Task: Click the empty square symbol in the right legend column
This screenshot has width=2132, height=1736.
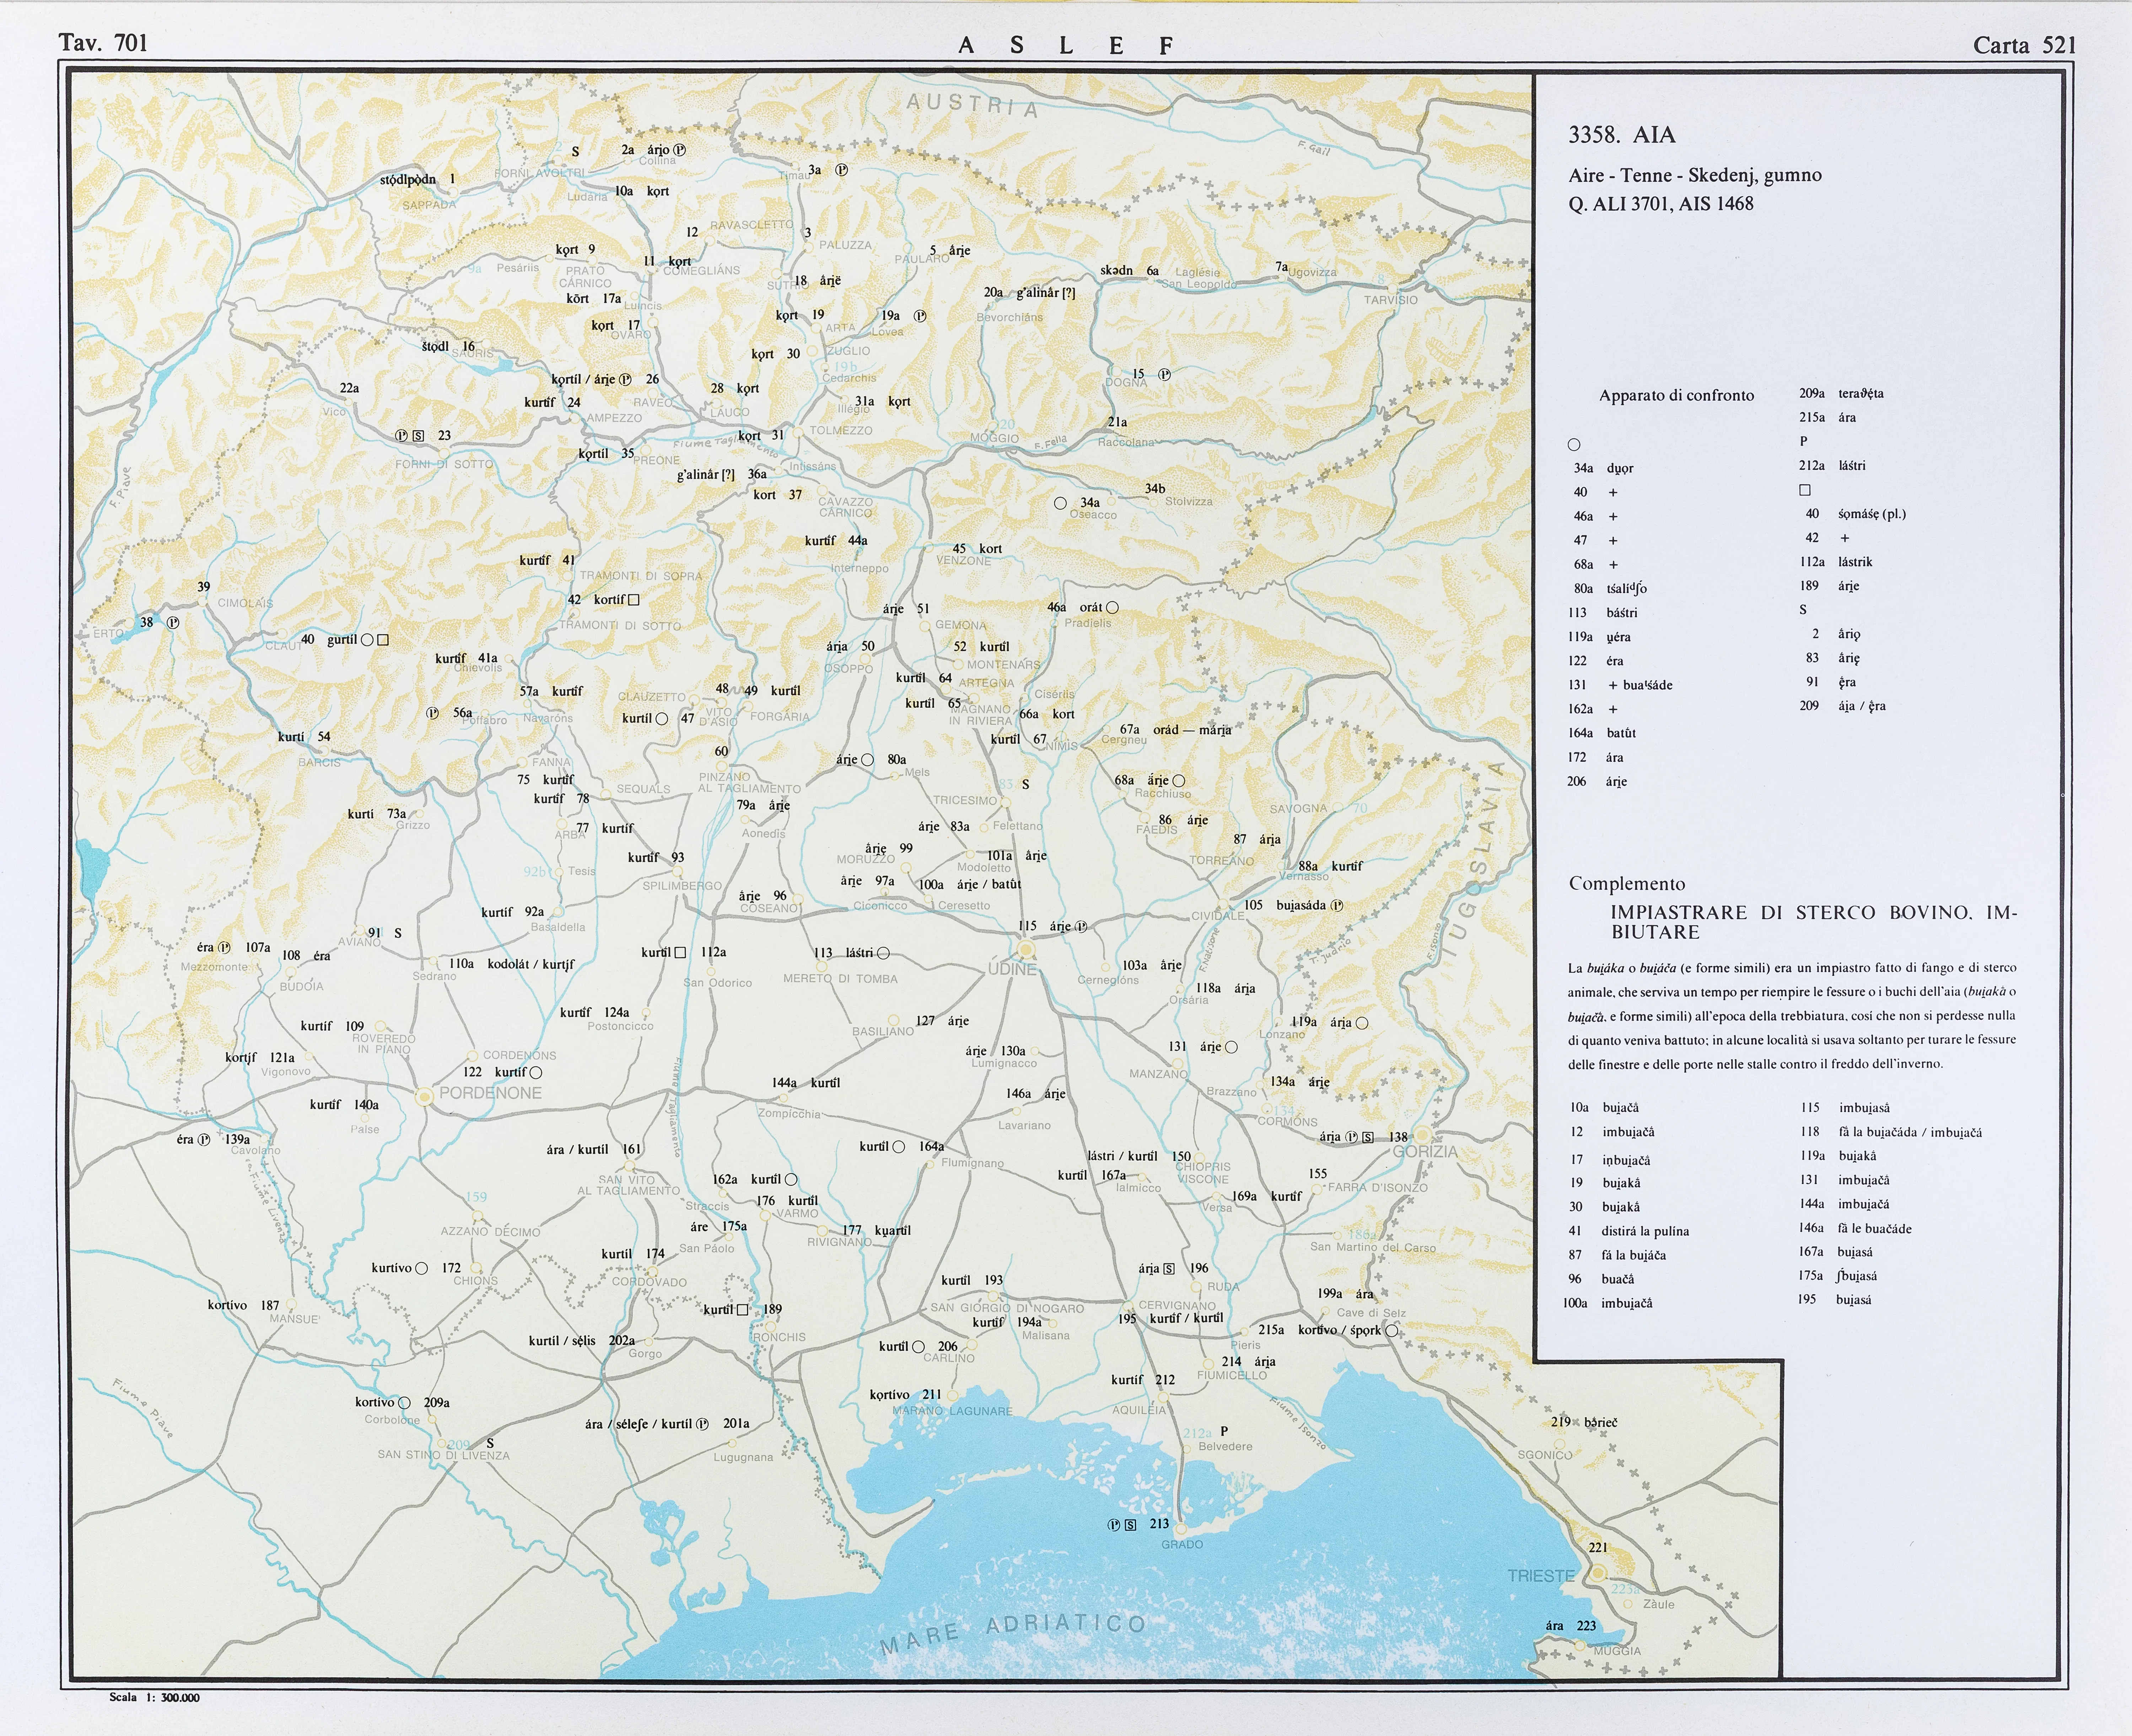Action: coord(1805,490)
